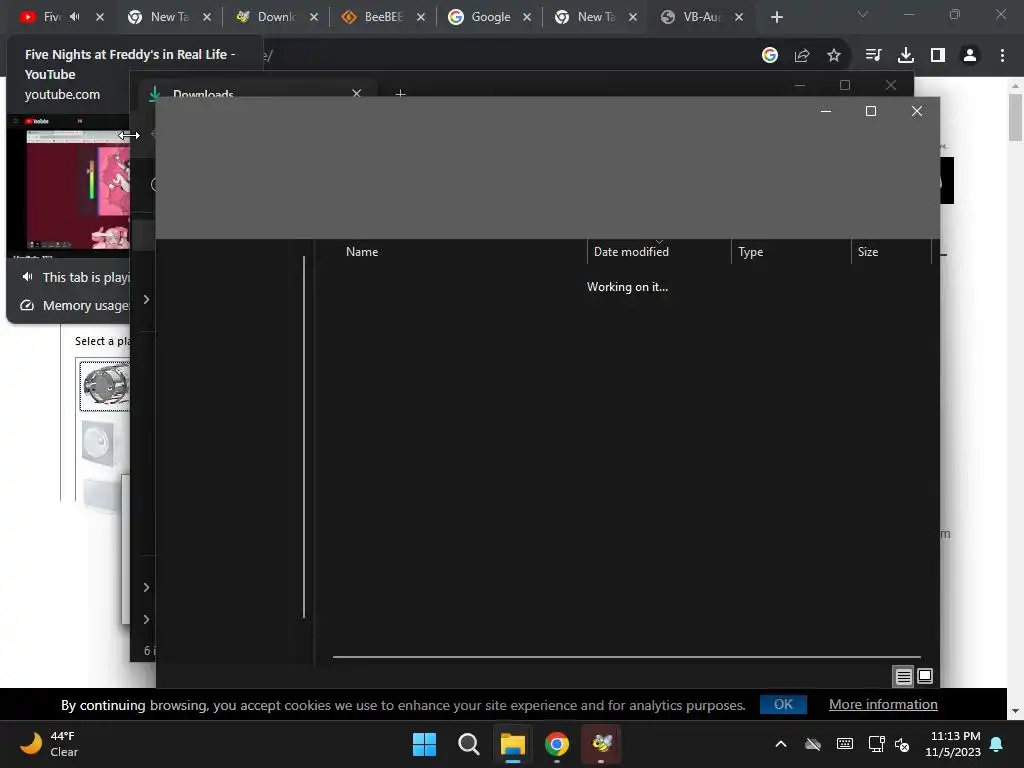Open the clock and date flyout

[x=953, y=744]
